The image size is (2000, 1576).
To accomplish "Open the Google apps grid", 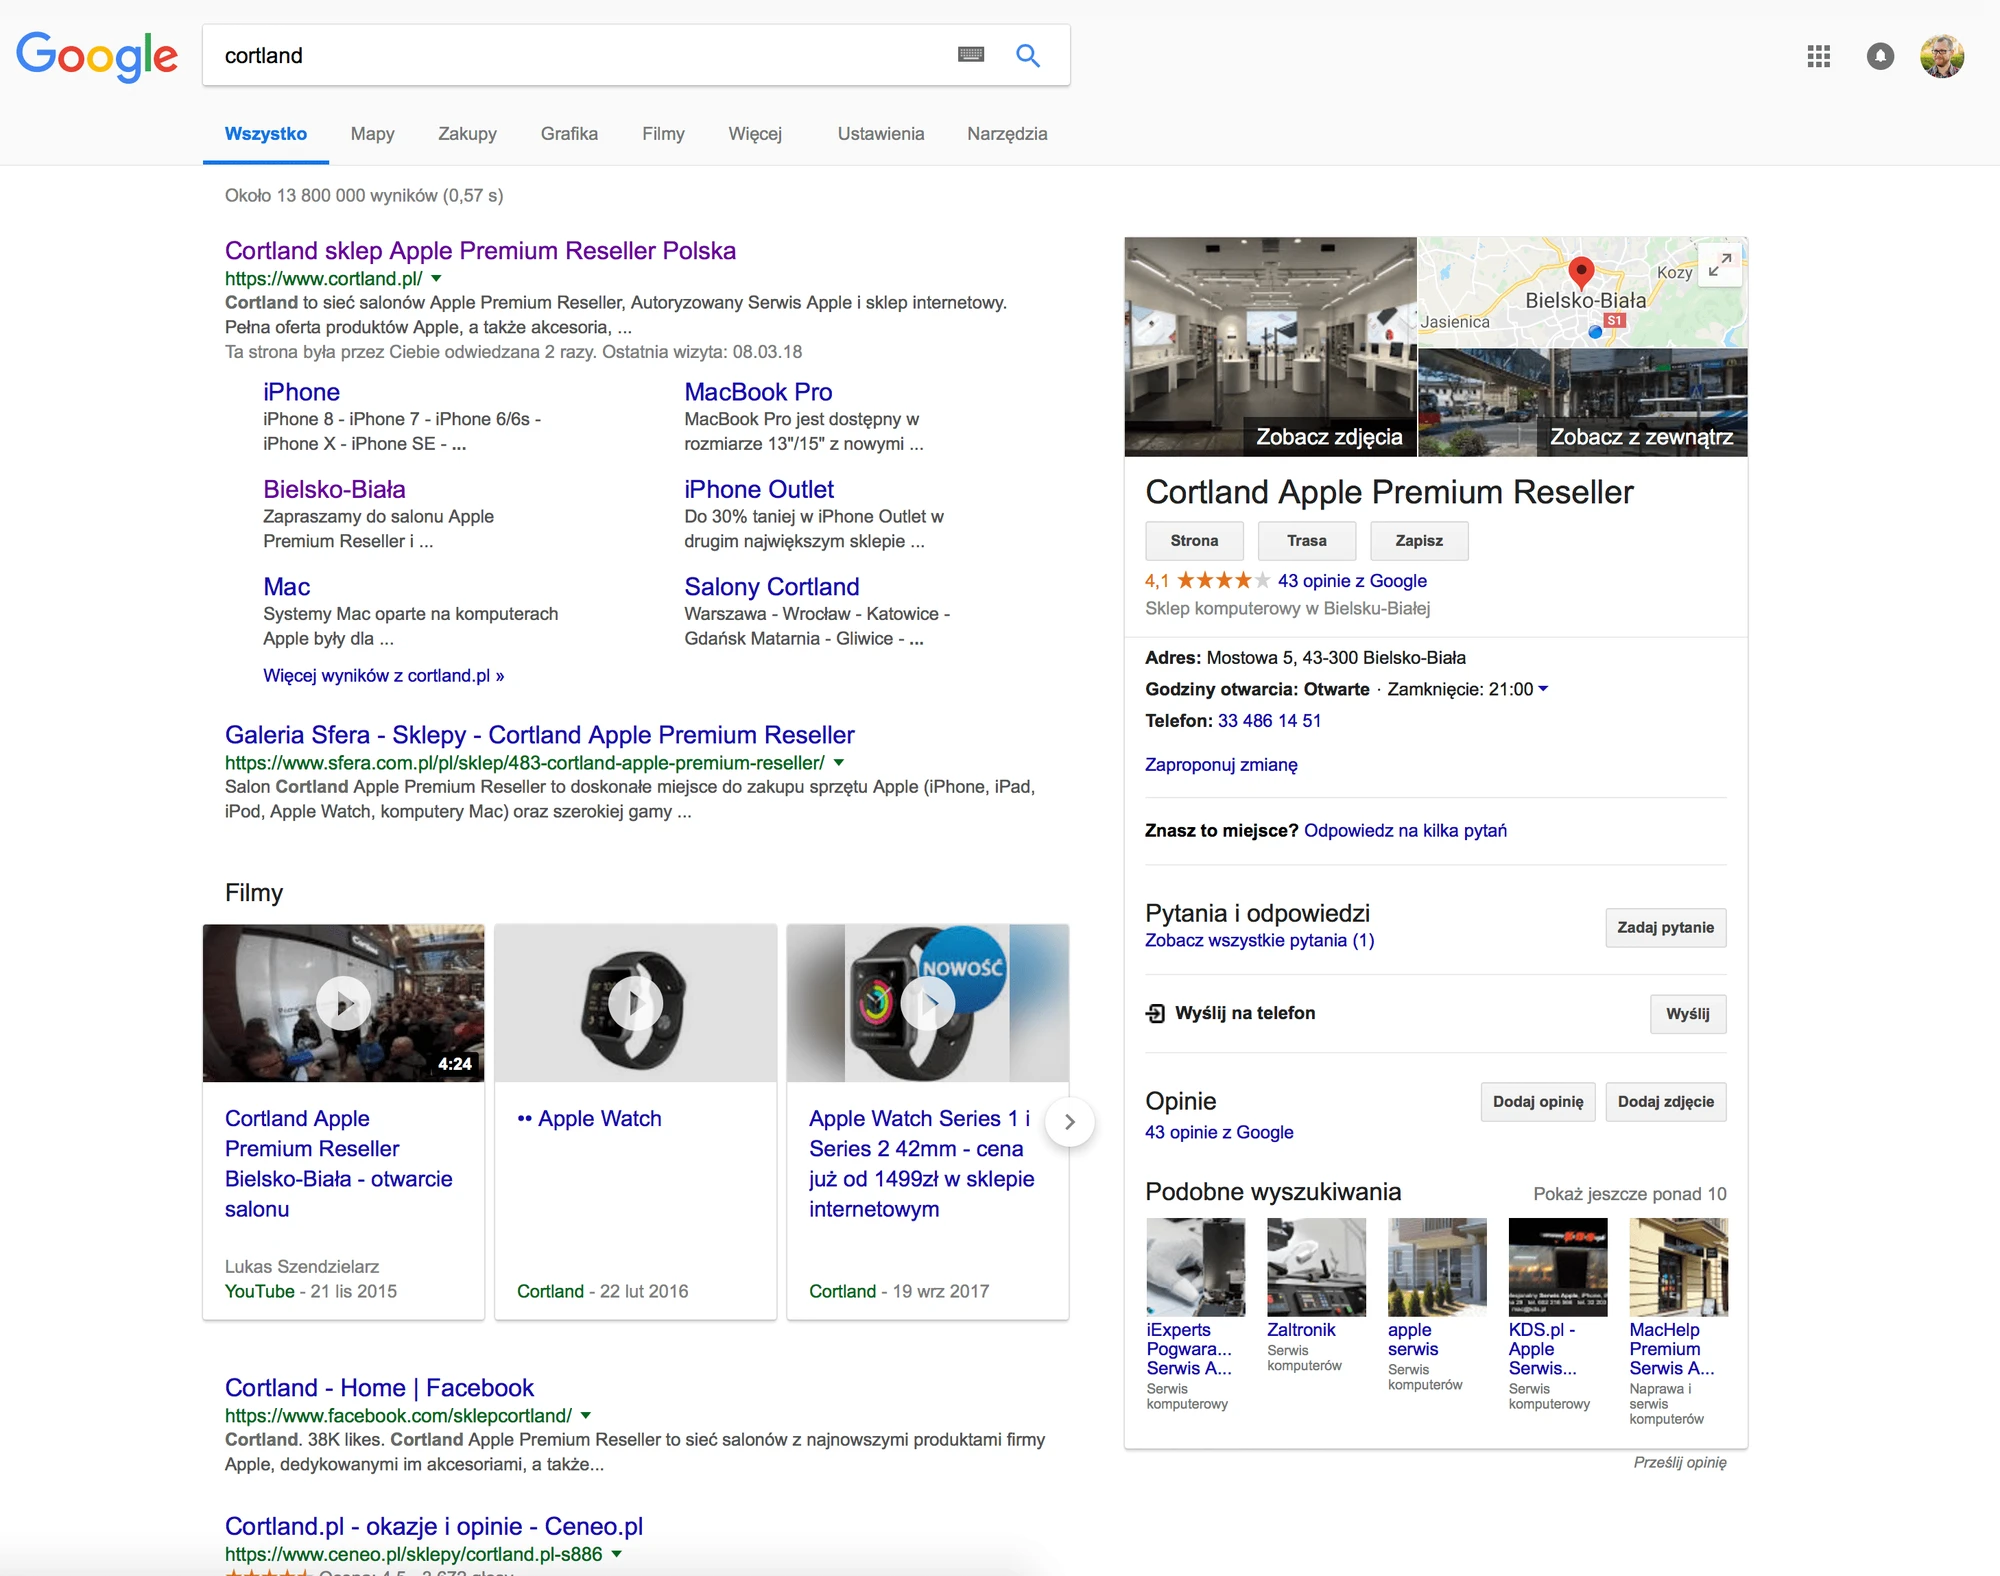I will pos(1818,56).
